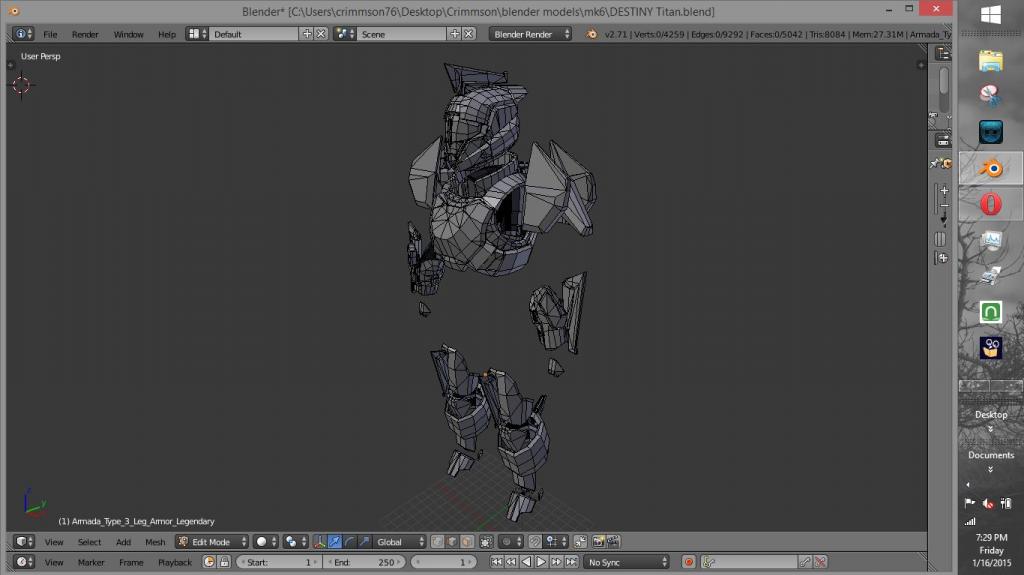Click the End frame field showing 250
This screenshot has height=575, width=1024.
pos(364,562)
